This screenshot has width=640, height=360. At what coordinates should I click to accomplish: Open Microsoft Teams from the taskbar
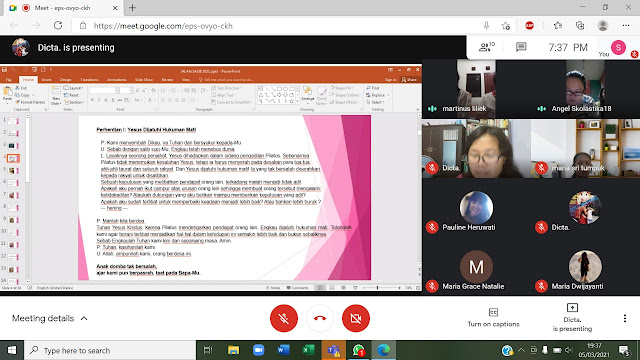[x=333, y=350]
